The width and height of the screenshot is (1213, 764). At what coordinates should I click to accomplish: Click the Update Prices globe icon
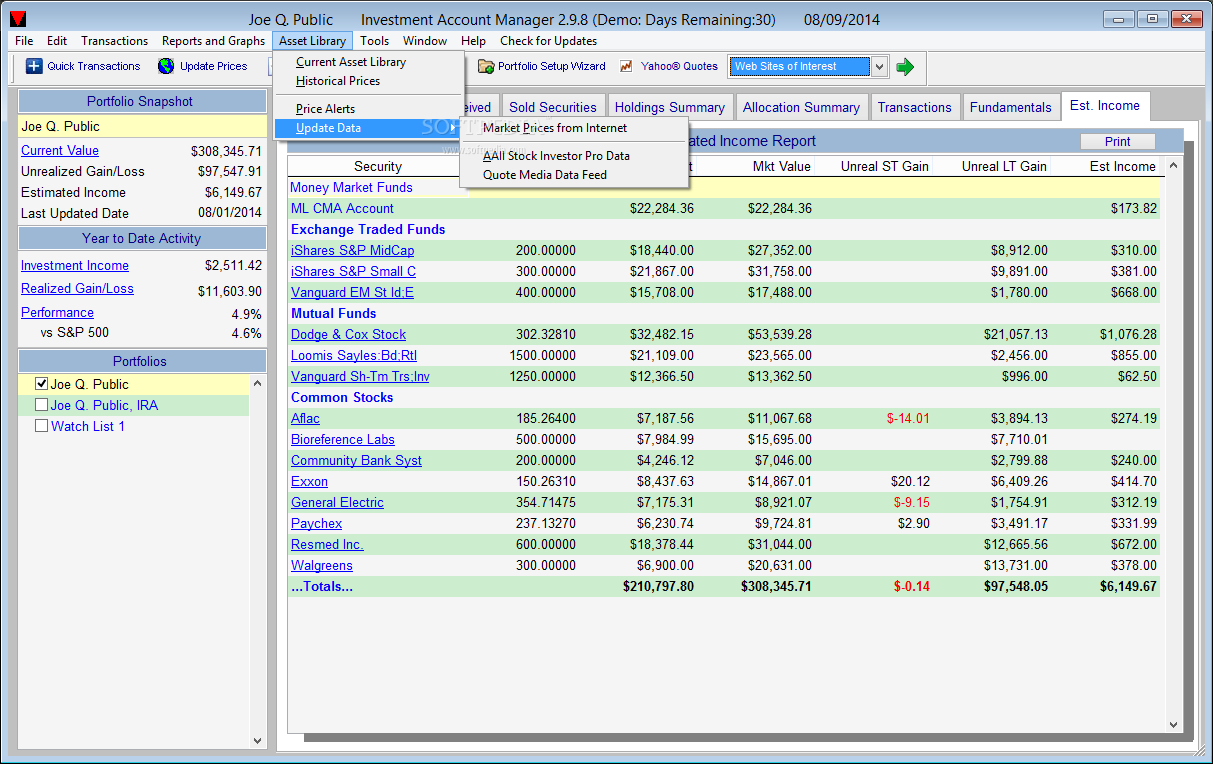click(x=166, y=66)
